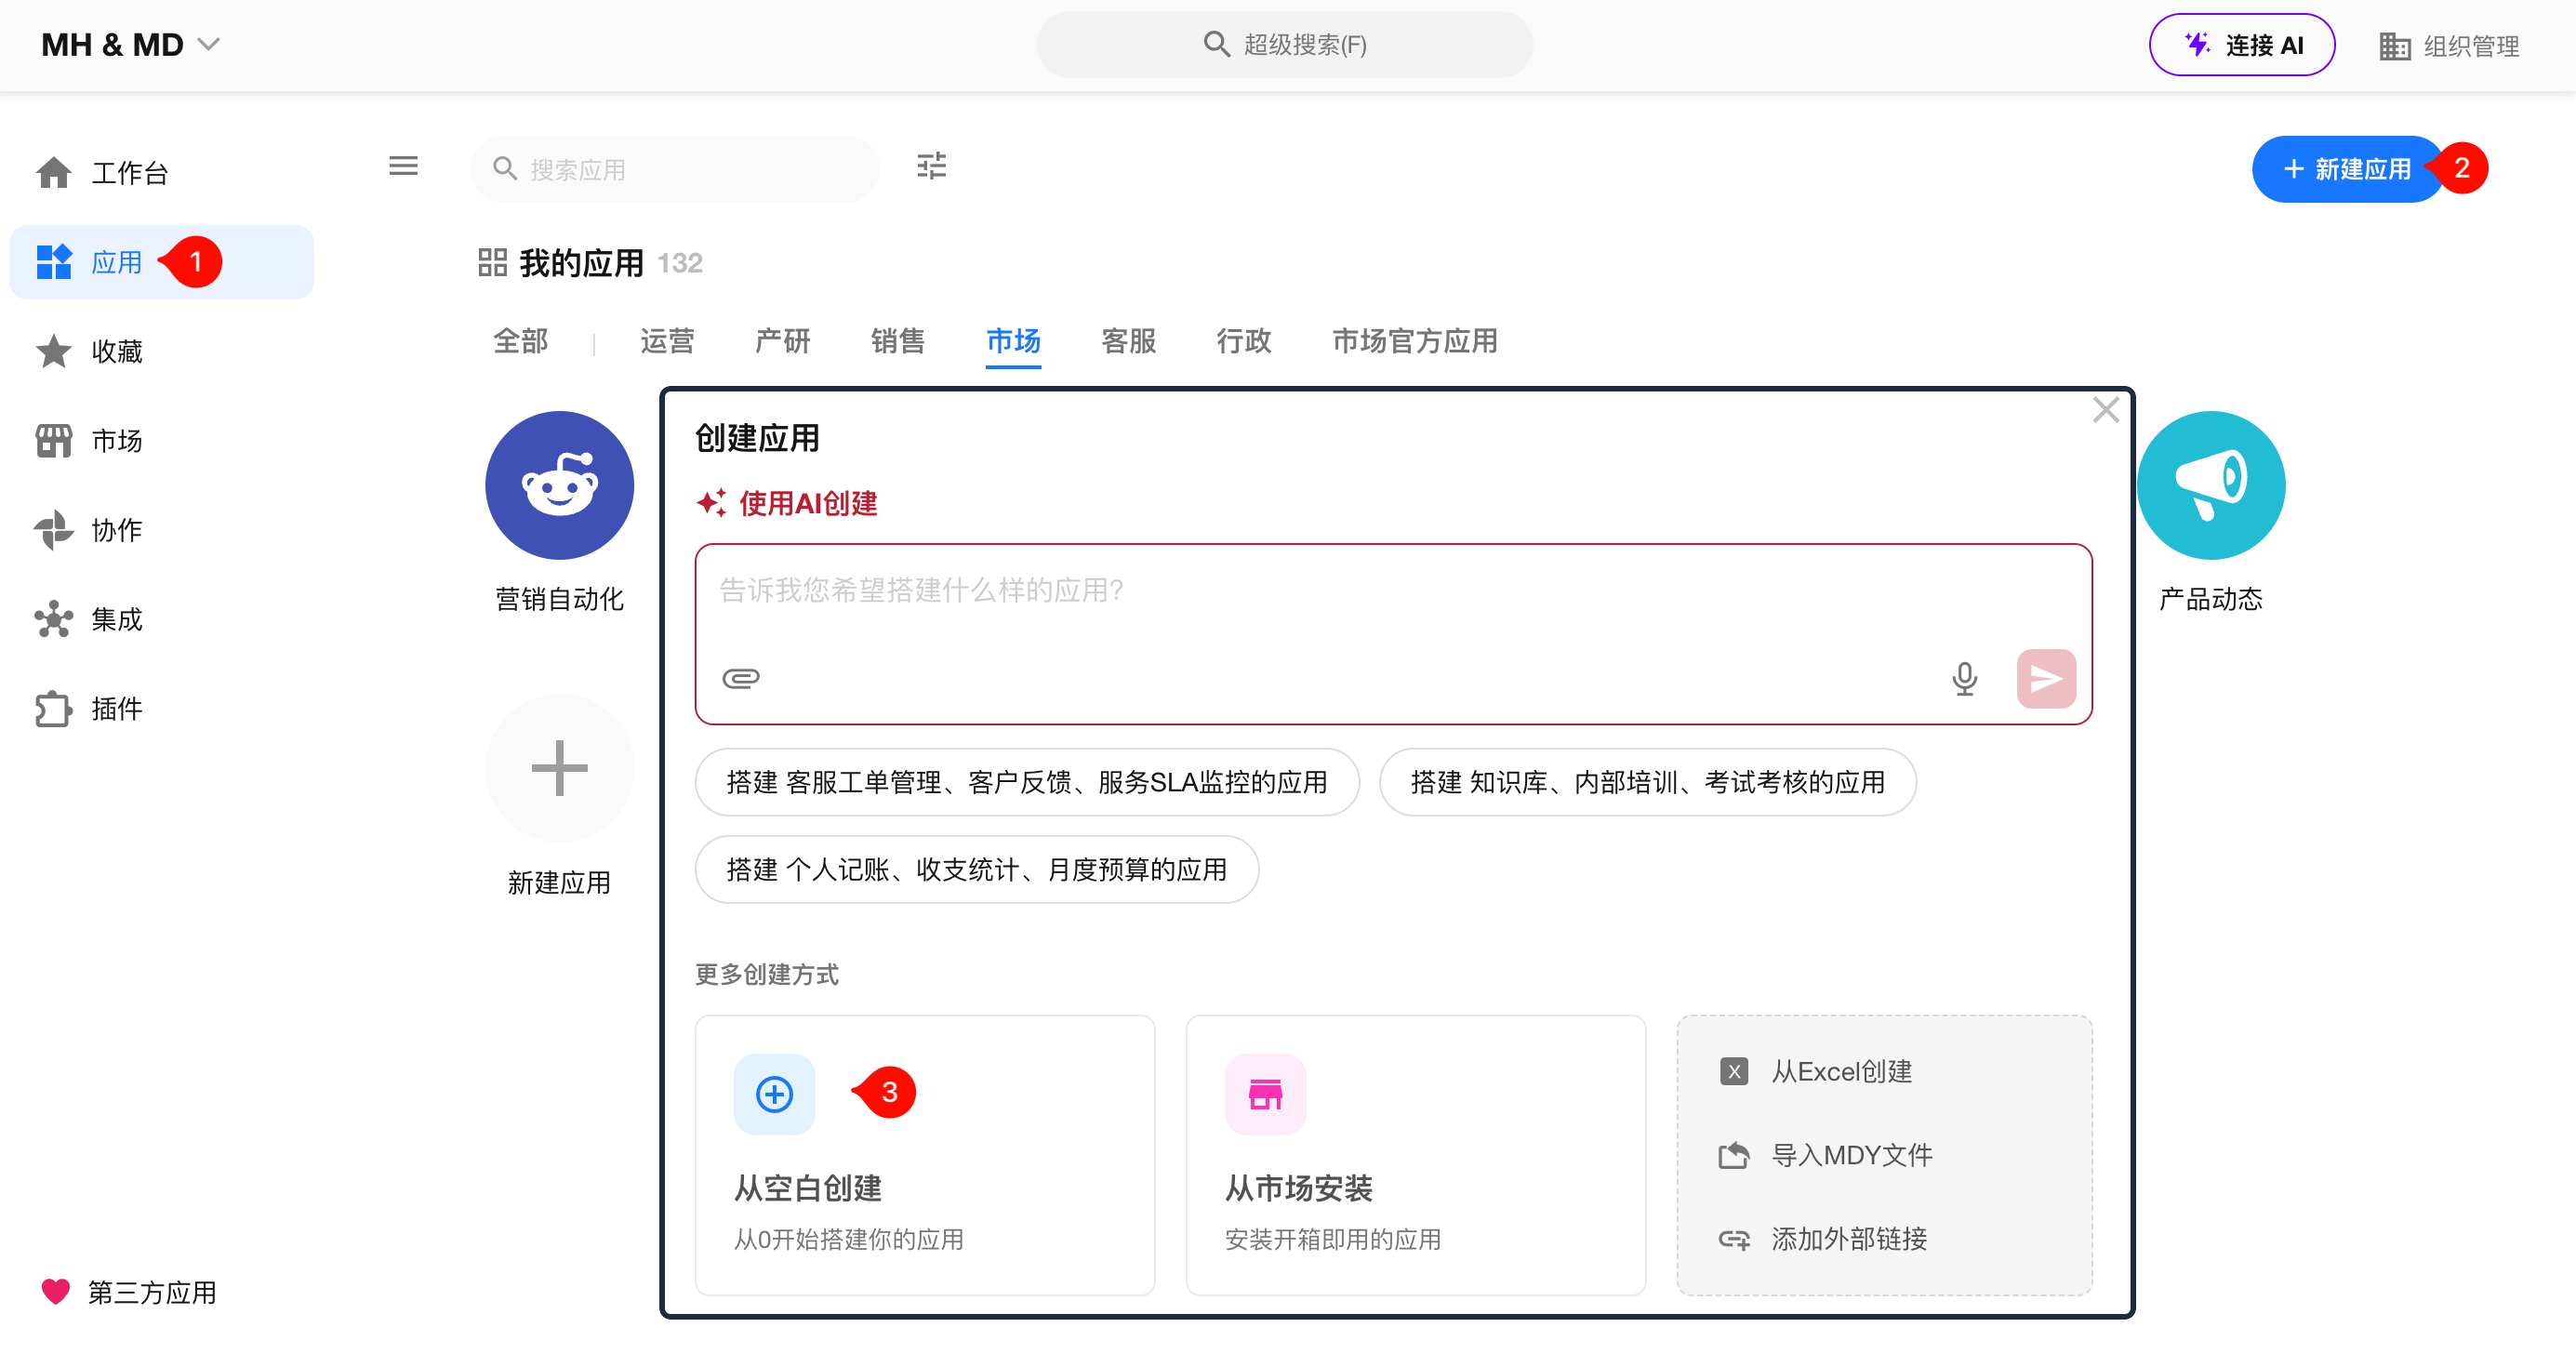Click the 产品动态 megaphone app icon
The width and height of the screenshot is (2576, 1367).
click(x=2211, y=485)
